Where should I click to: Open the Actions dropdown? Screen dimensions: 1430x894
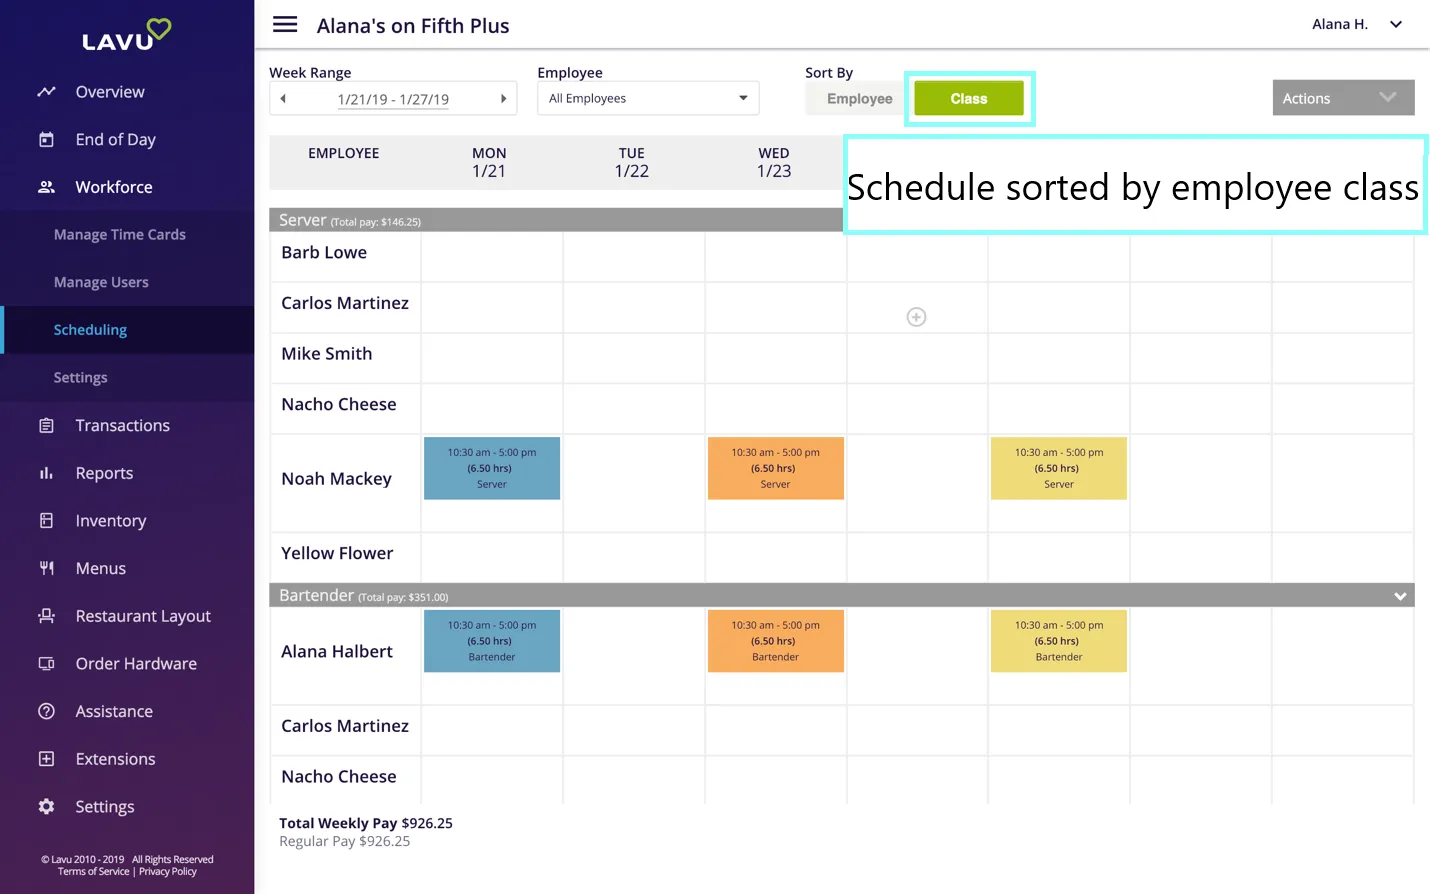click(x=1343, y=98)
